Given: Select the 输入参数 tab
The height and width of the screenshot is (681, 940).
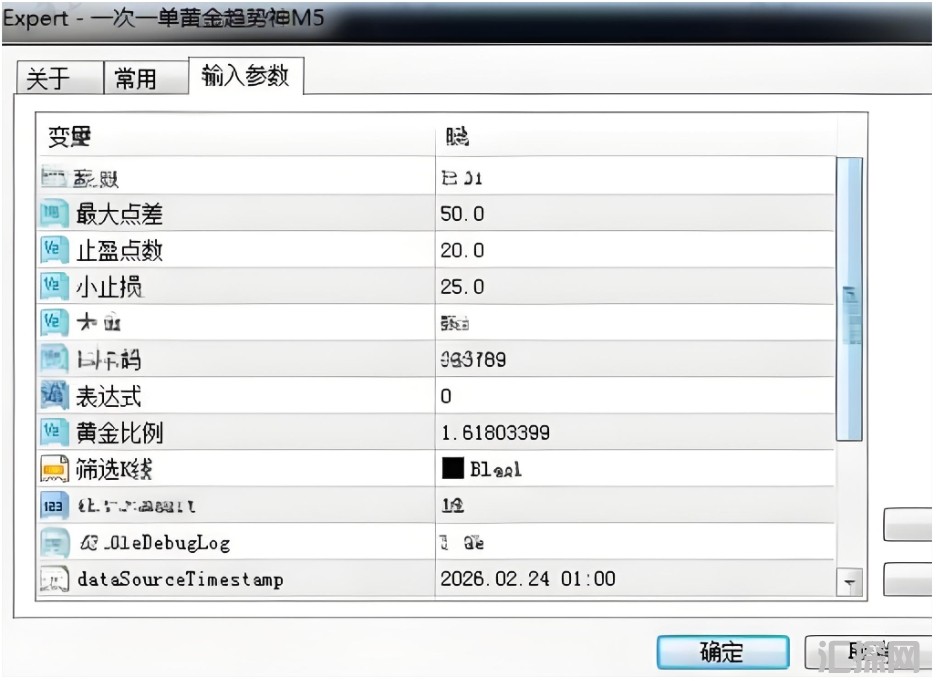Looking at the screenshot, I should coord(245,76).
